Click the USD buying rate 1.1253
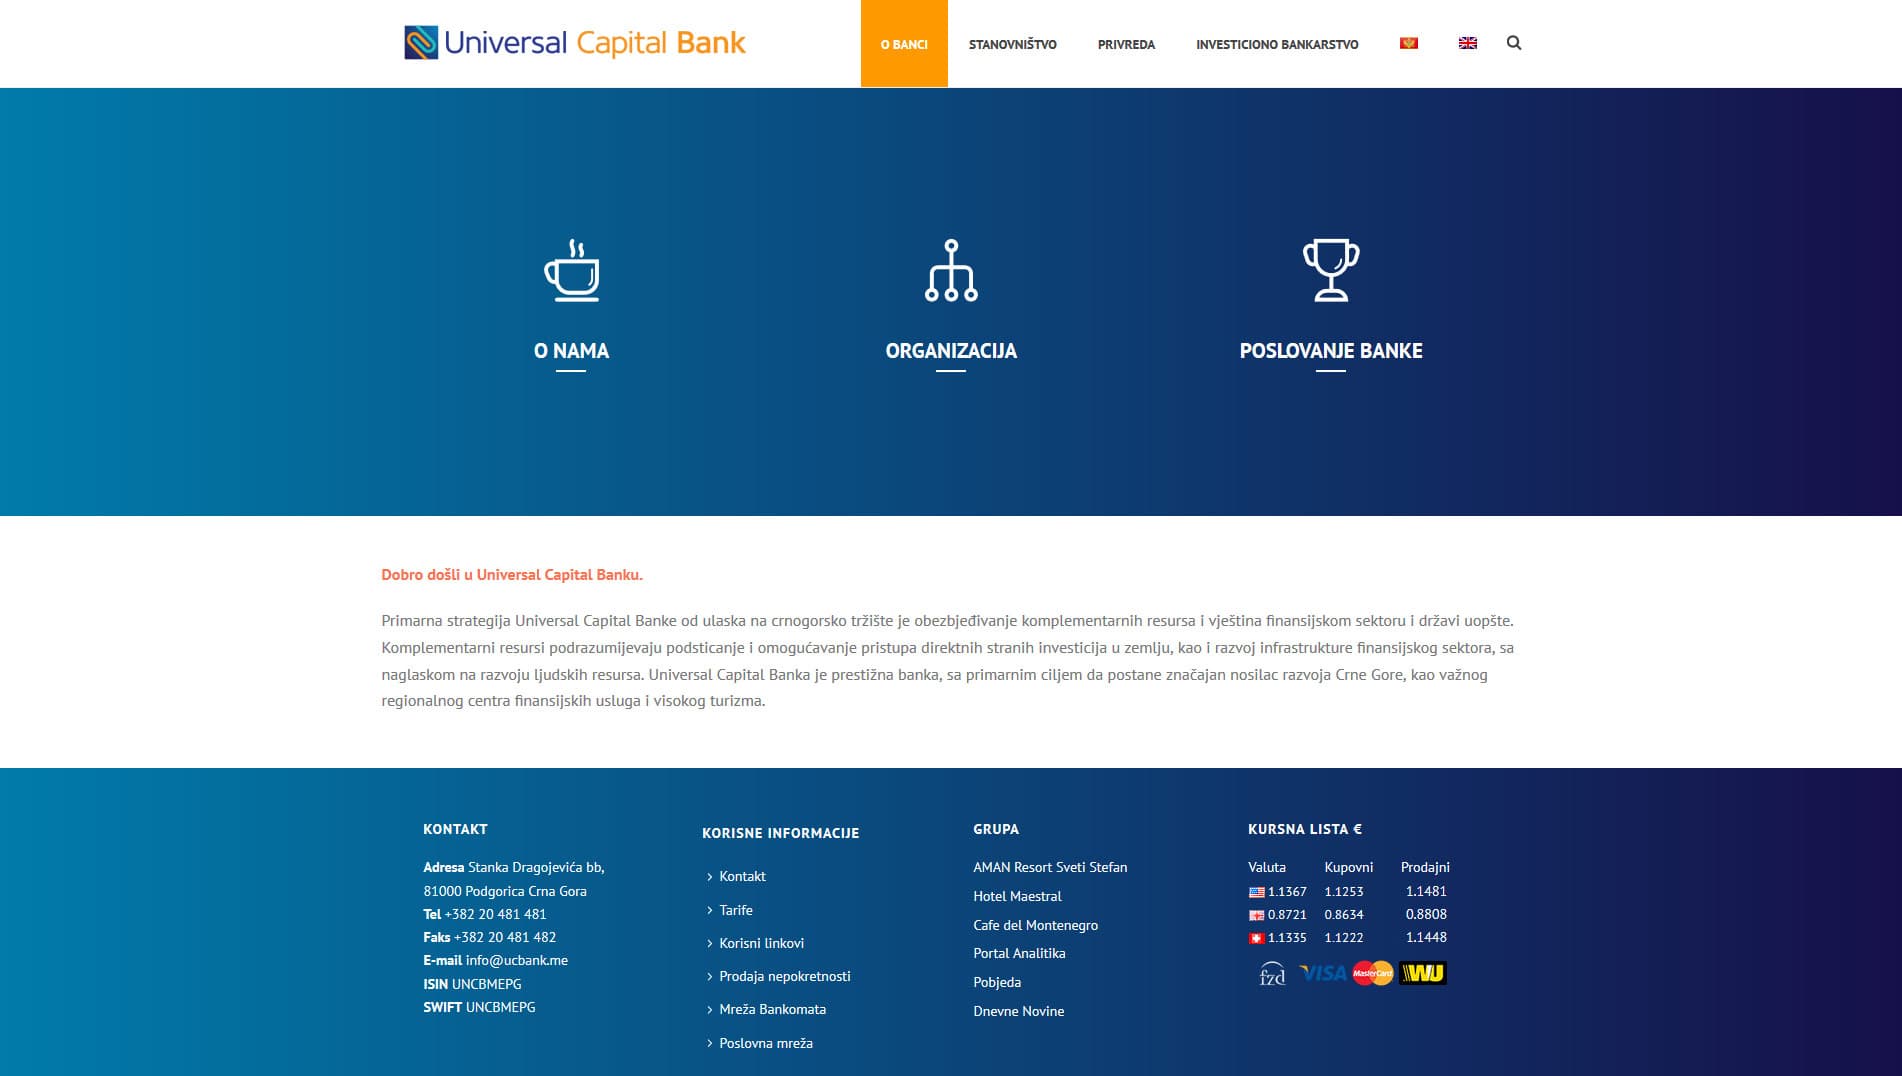 1344,891
